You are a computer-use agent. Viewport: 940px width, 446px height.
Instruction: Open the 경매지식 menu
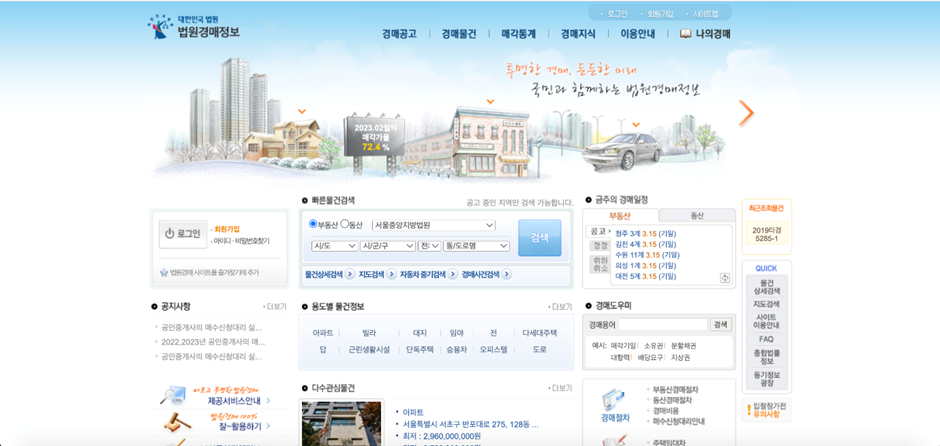click(x=578, y=34)
